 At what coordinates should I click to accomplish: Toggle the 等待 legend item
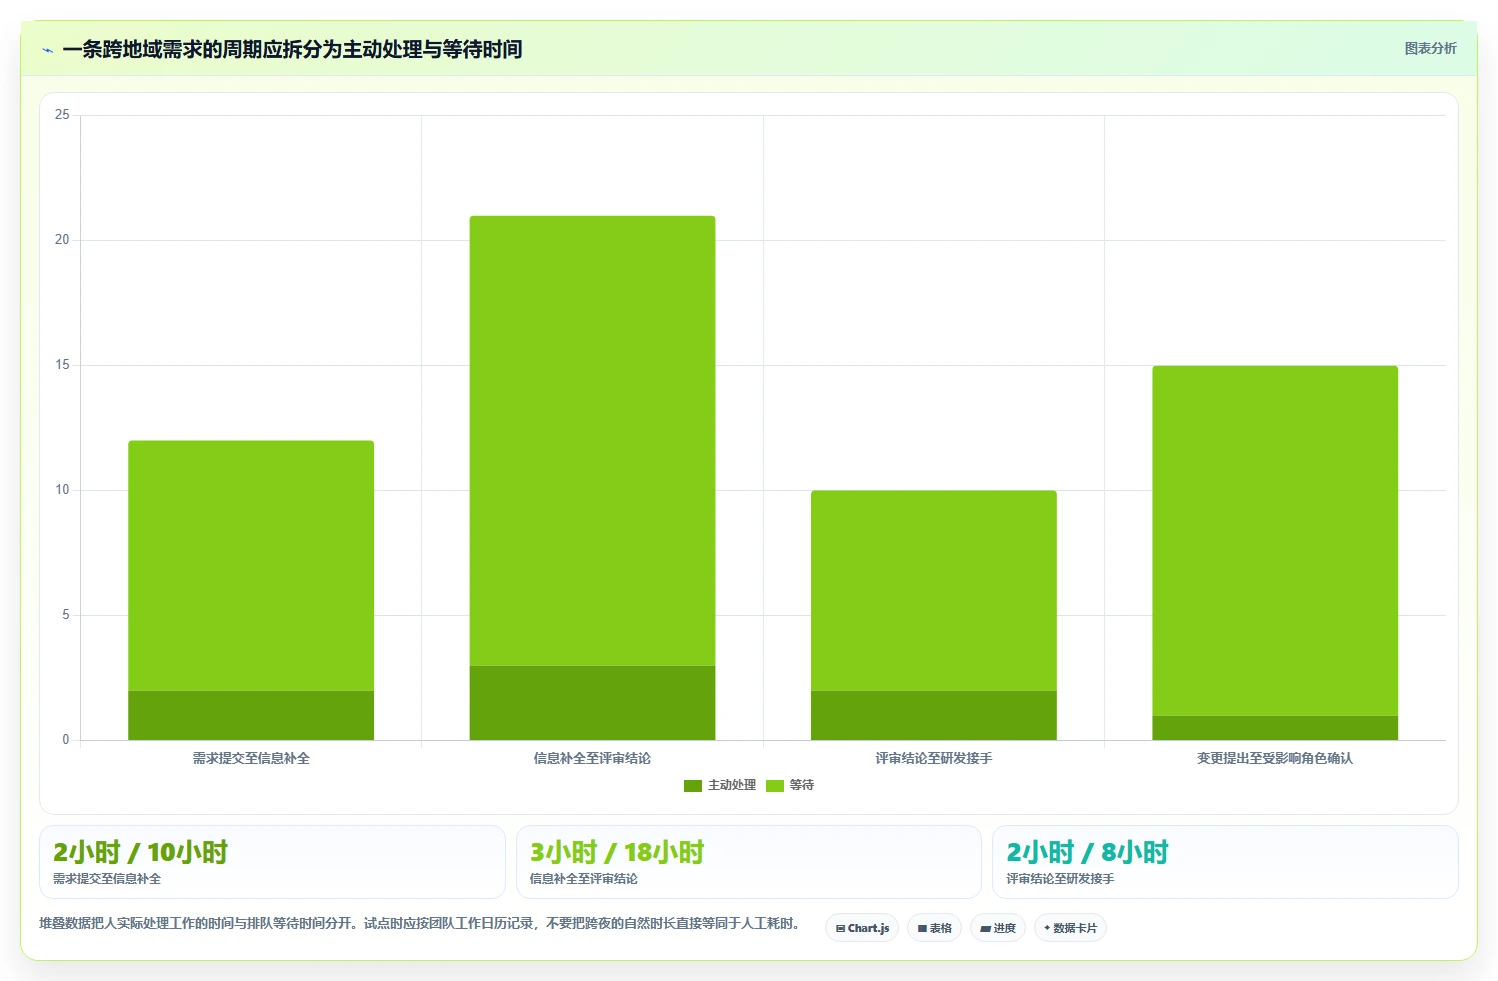[x=790, y=785]
